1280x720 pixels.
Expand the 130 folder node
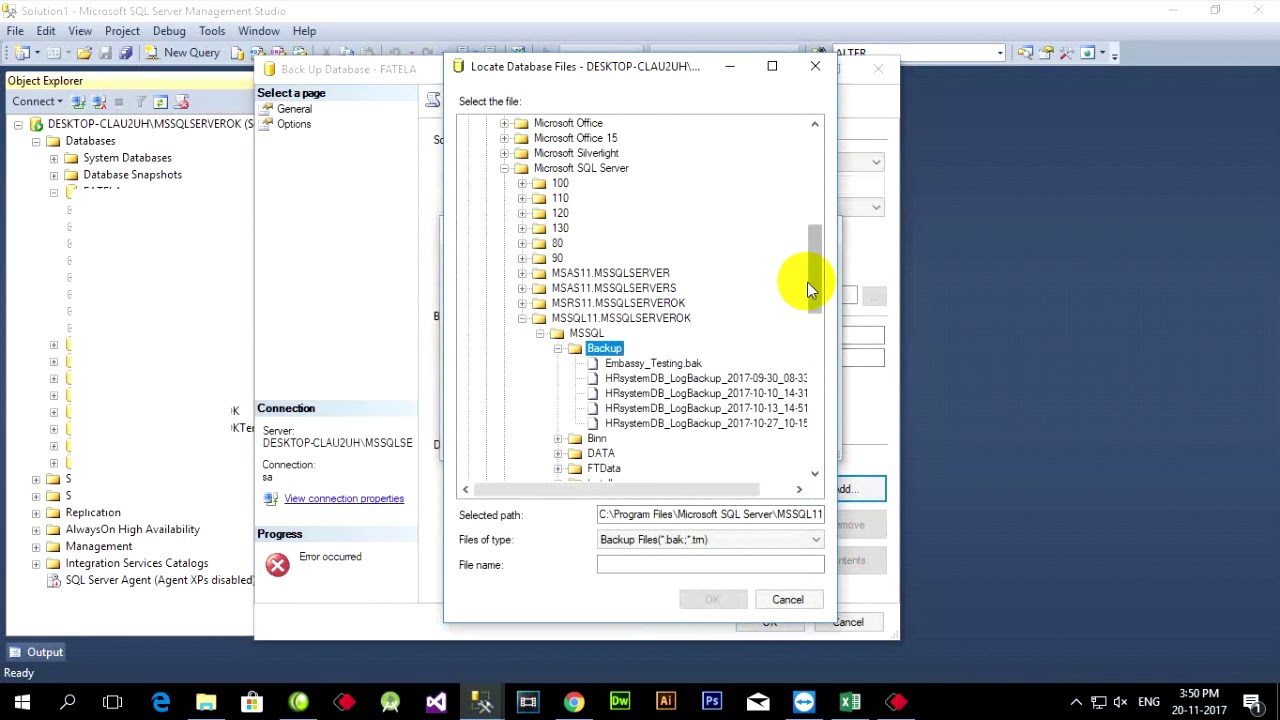522,228
